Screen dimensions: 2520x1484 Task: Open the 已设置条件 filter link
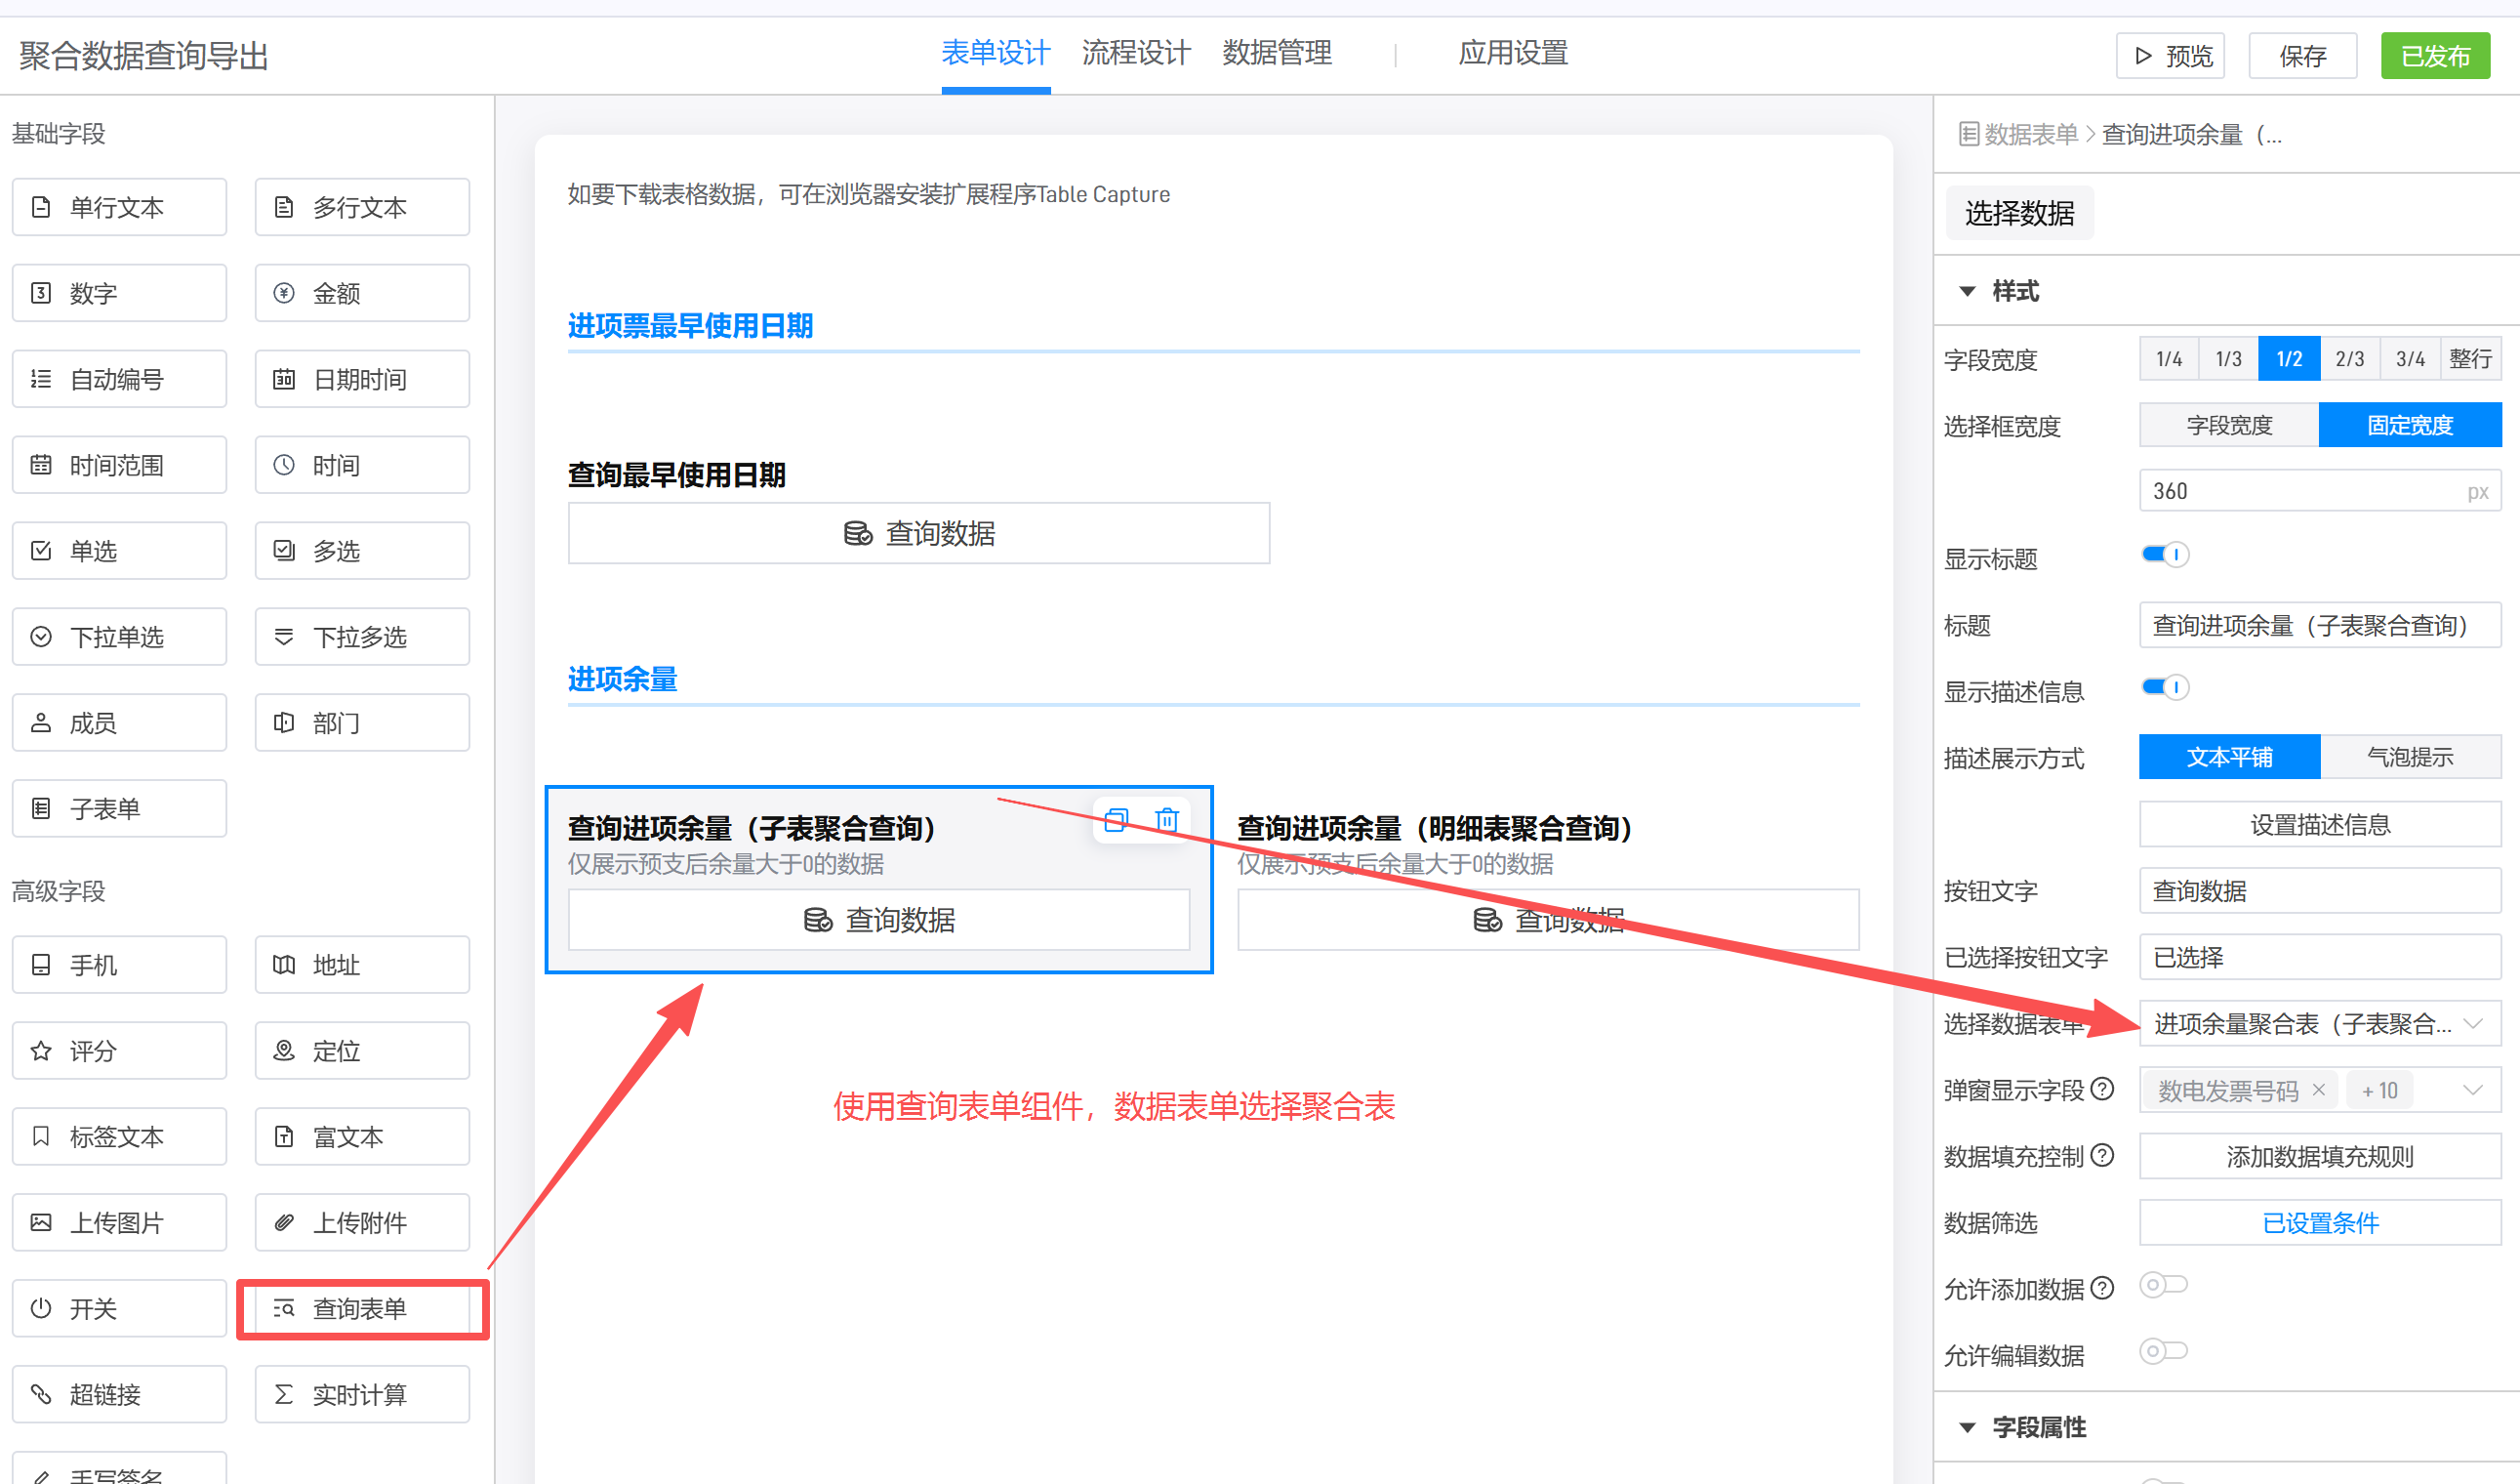click(2320, 1224)
